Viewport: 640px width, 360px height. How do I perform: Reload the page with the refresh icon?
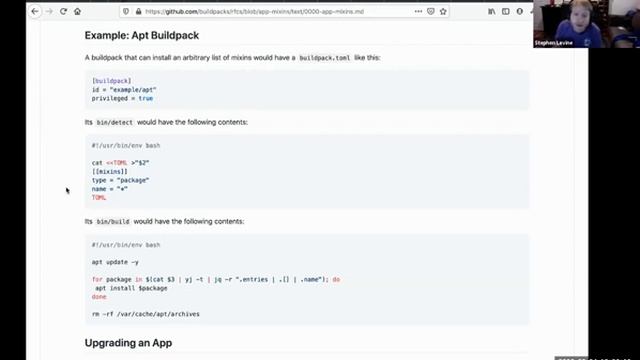(63, 11)
